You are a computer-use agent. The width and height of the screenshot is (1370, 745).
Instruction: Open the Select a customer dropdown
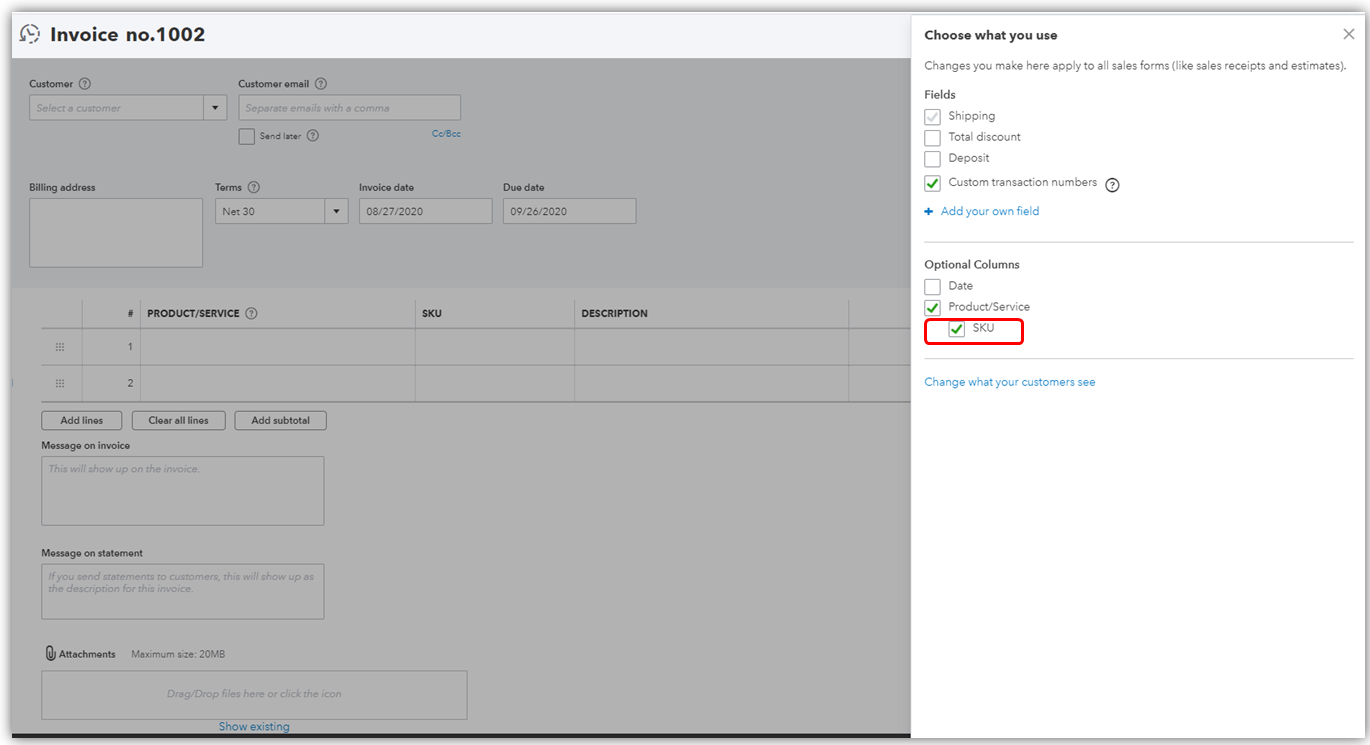[x=215, y=108]
